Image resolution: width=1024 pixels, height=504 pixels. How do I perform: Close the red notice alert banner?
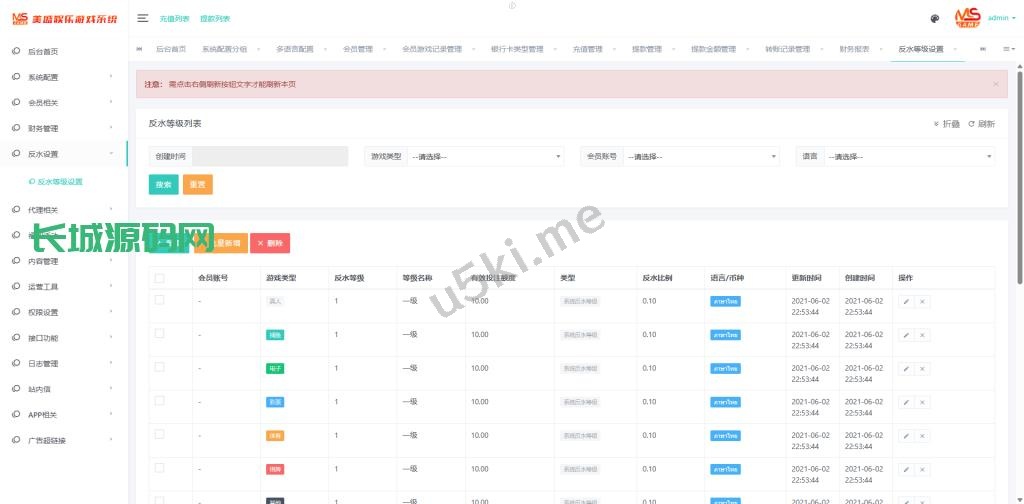click(995, 84)
